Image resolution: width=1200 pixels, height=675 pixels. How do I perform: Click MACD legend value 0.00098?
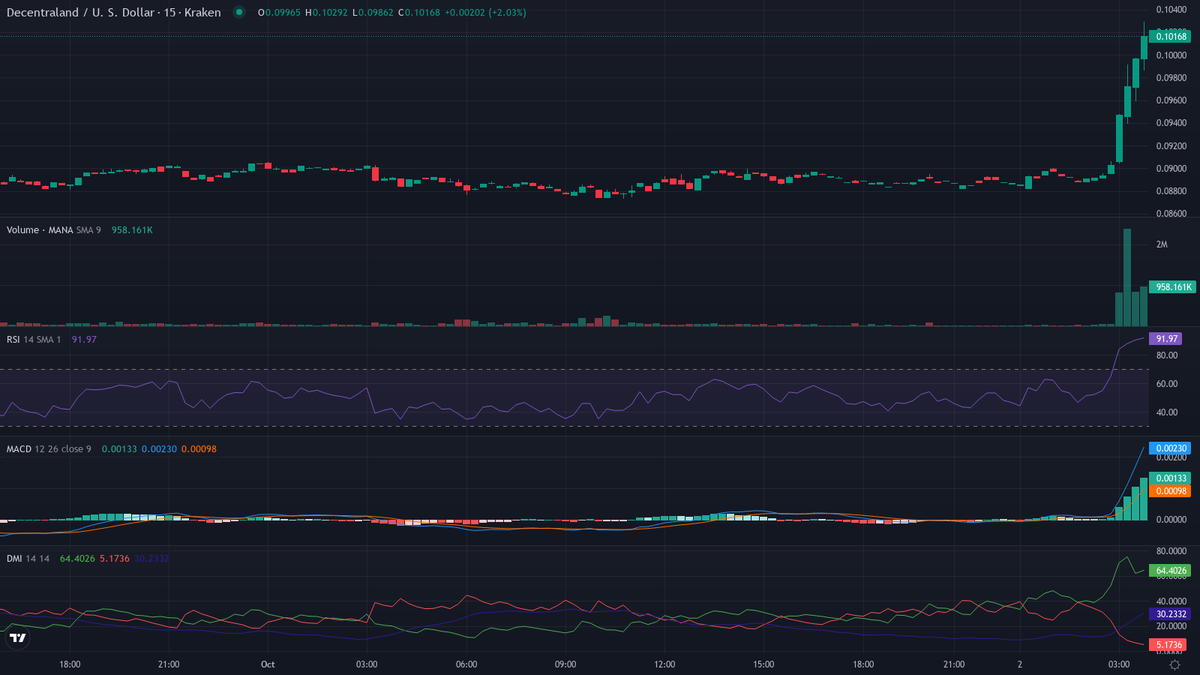pos(200,449)
